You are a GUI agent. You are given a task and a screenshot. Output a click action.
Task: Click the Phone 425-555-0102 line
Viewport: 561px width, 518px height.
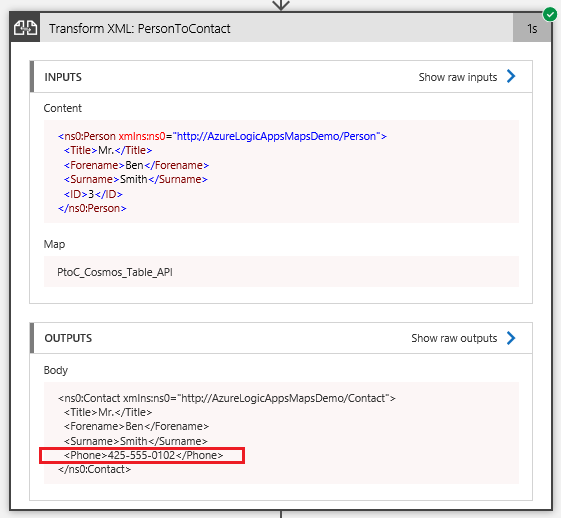click(143, 455)
